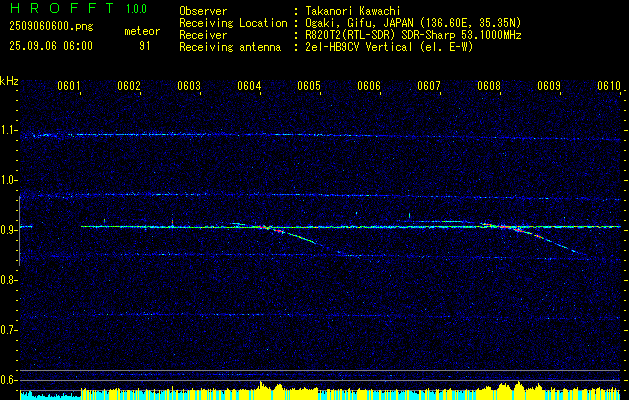The image size is (629, 400).
Task: Click time marker 0605
Action: pos(309,86)
